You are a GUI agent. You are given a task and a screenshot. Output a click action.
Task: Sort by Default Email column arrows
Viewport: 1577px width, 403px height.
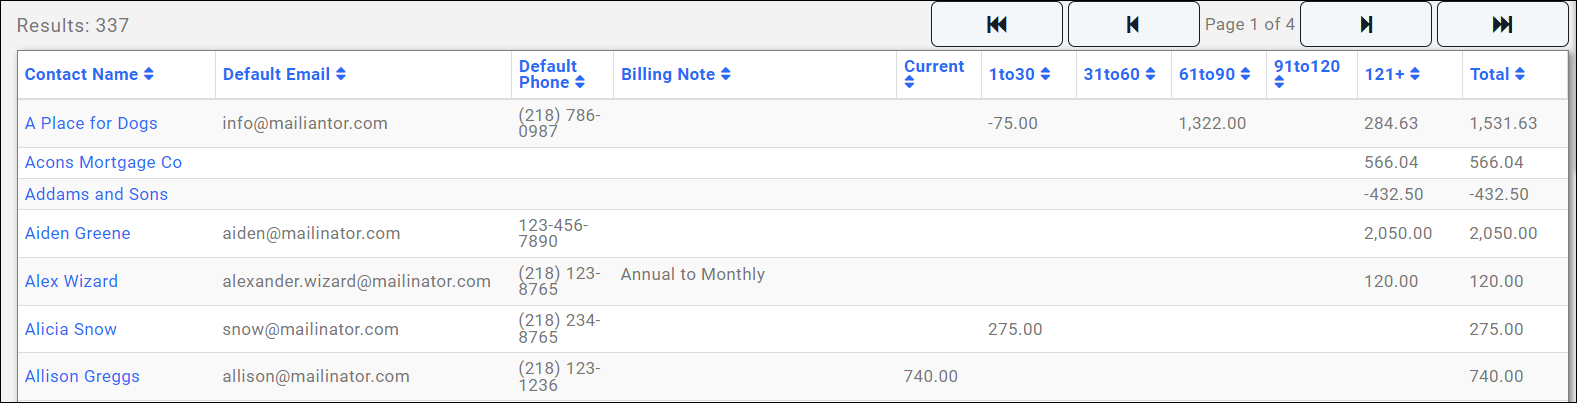click(341, 74)
